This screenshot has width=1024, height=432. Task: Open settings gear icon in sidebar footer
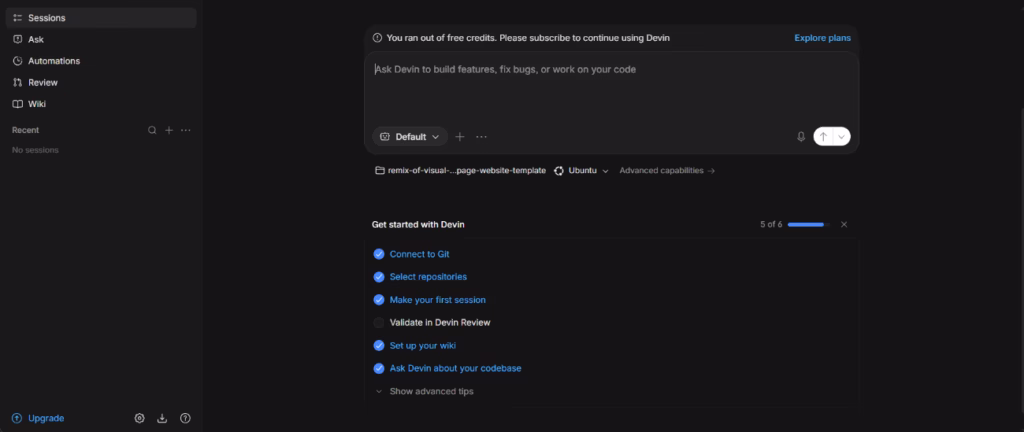139,418
